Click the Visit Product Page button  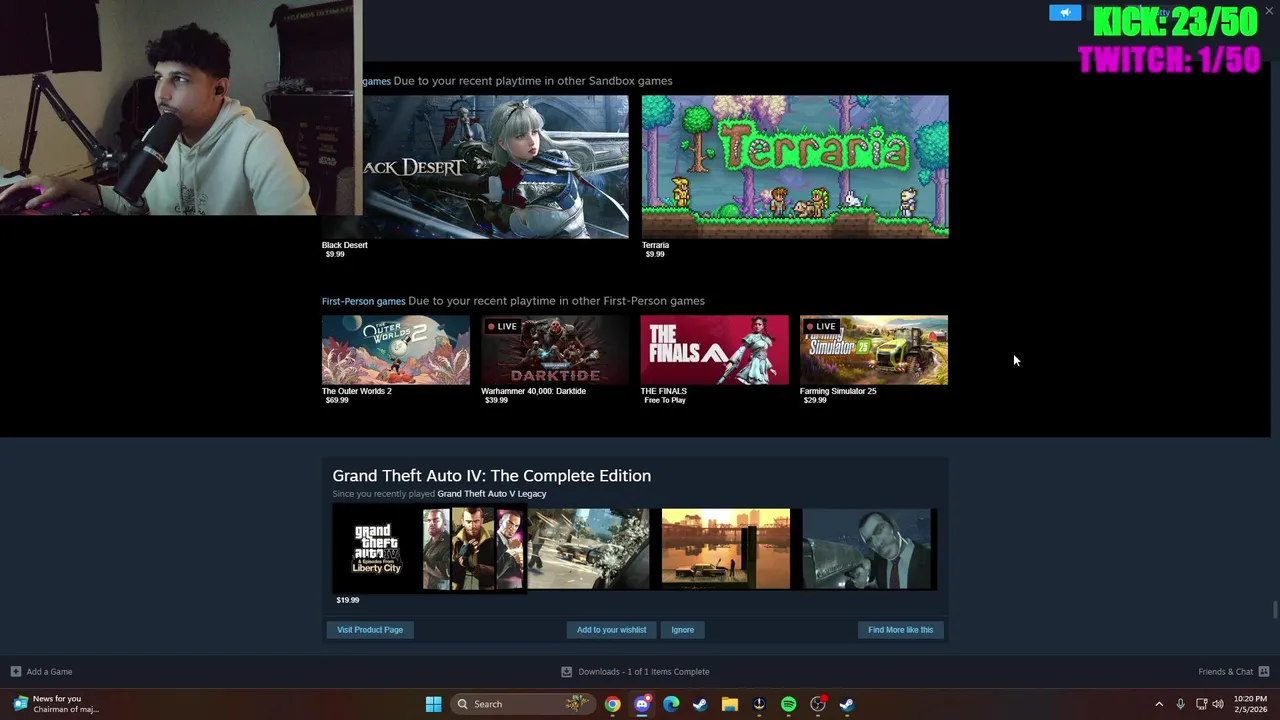coord(370,630)
